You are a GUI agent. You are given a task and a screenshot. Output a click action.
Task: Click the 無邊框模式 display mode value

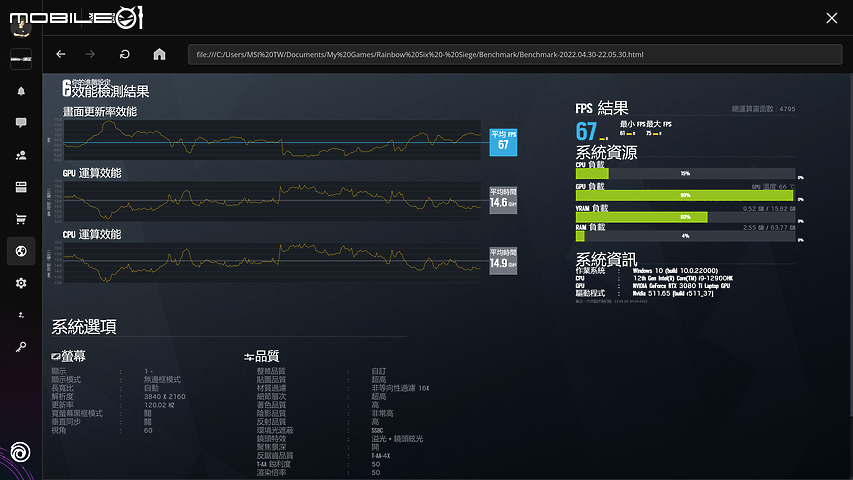162,379
